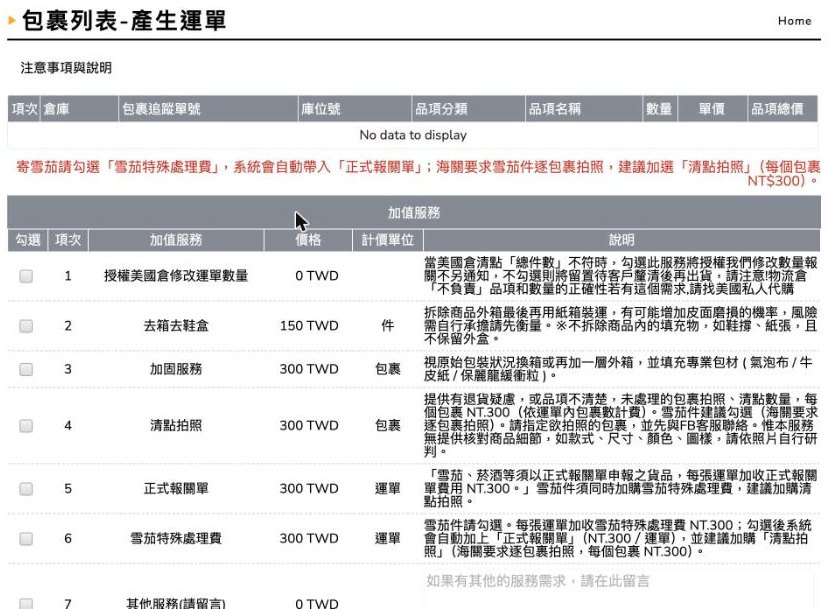Image resolution: width=830 pixels, height=609 pixels.
Task: Click the 加固服務 service name
Action: [176, 369]
